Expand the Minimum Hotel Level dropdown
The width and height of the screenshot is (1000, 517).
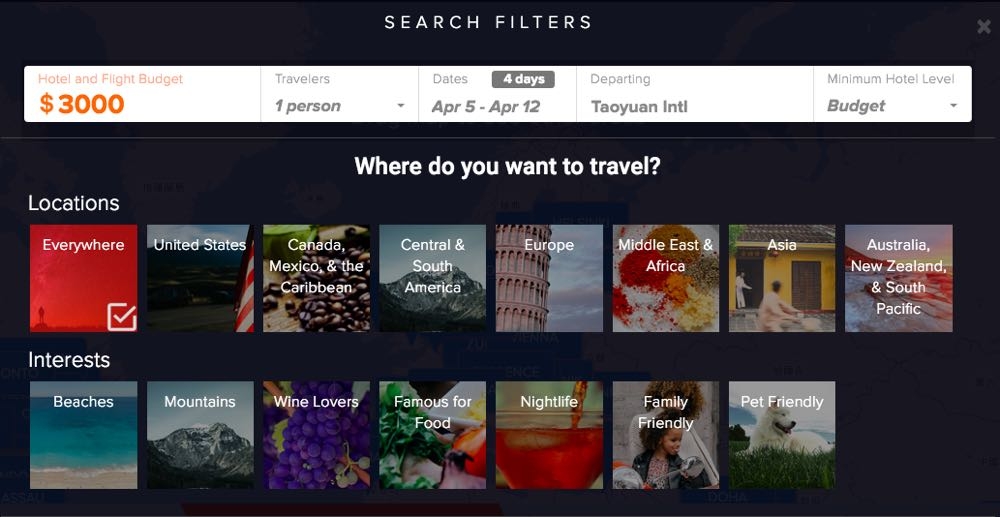point(953,106)
